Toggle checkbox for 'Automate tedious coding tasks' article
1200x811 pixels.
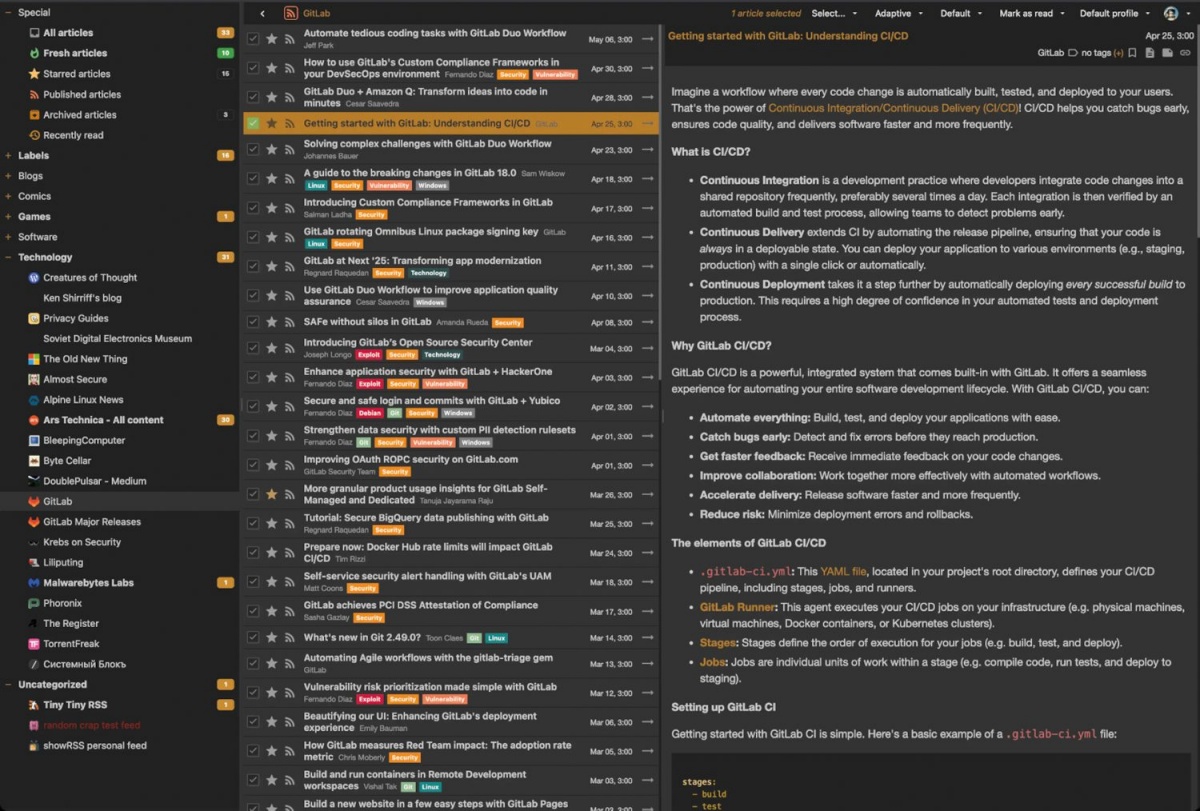click(253, 39)
